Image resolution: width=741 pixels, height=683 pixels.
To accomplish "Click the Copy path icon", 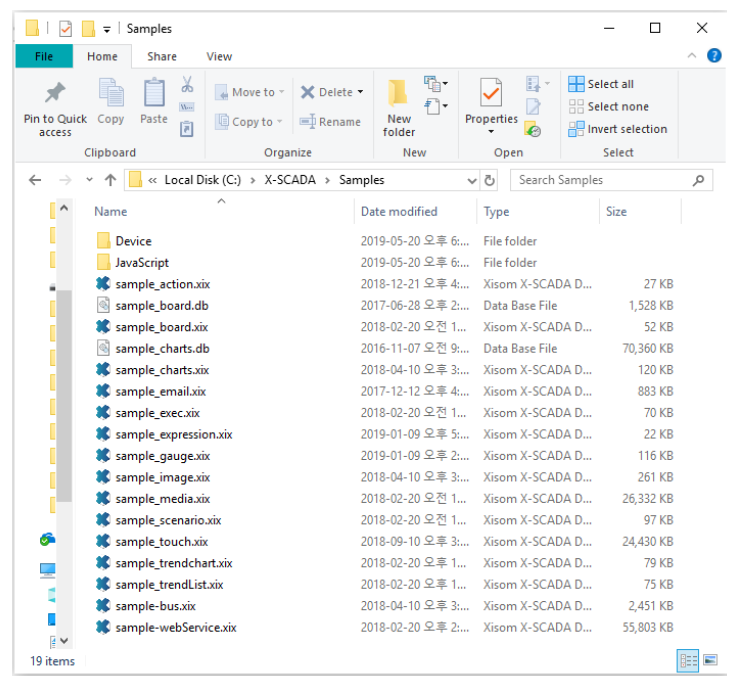I will click(187, 107).
